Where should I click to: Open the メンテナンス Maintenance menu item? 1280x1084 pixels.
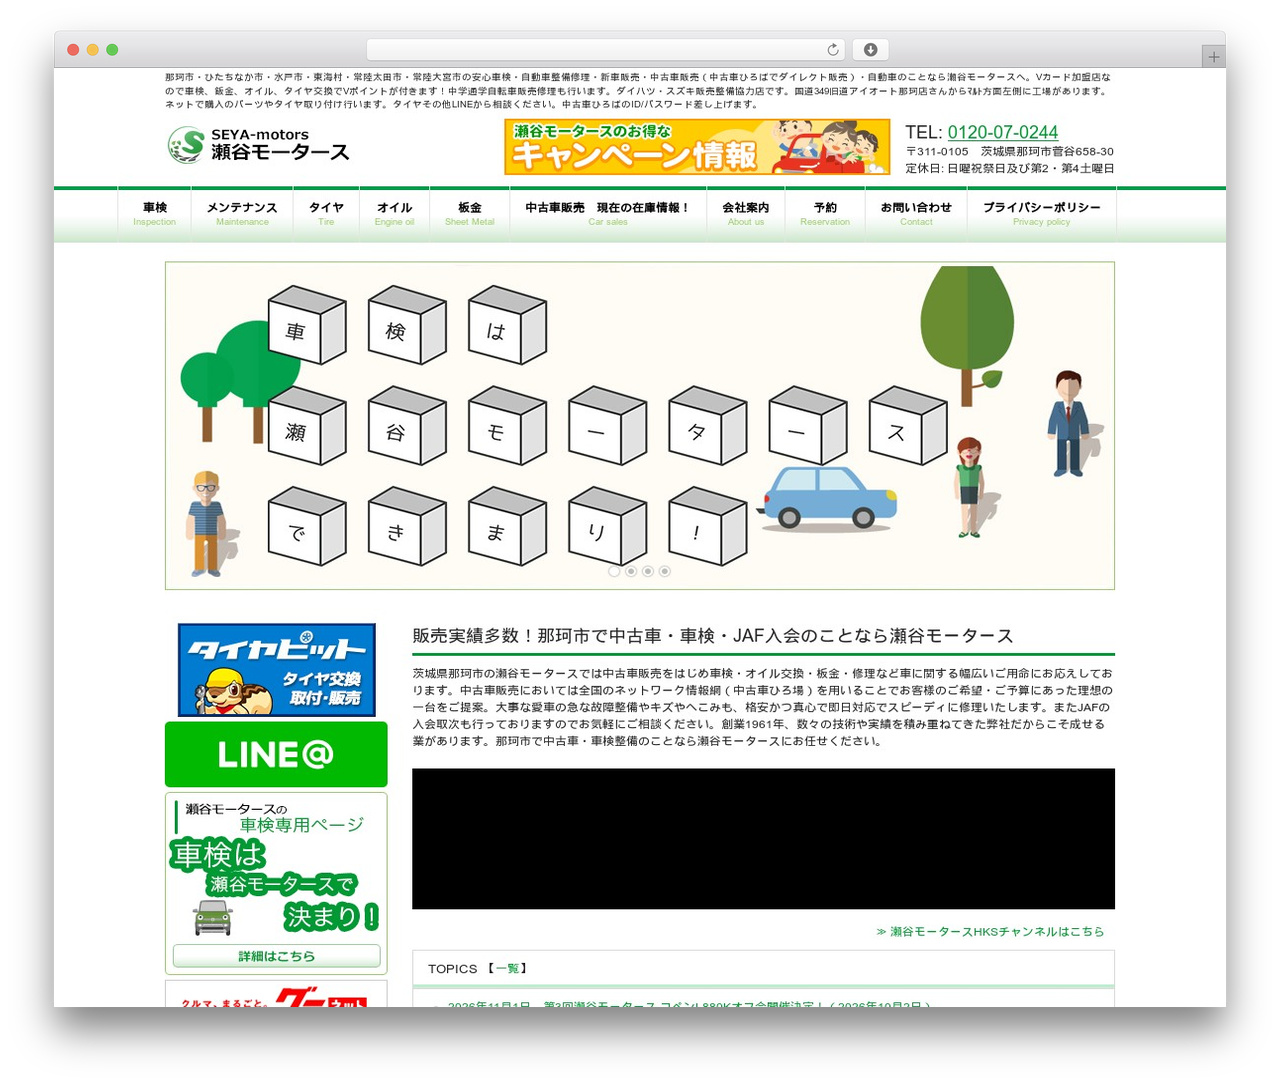[x=242, y=214]
